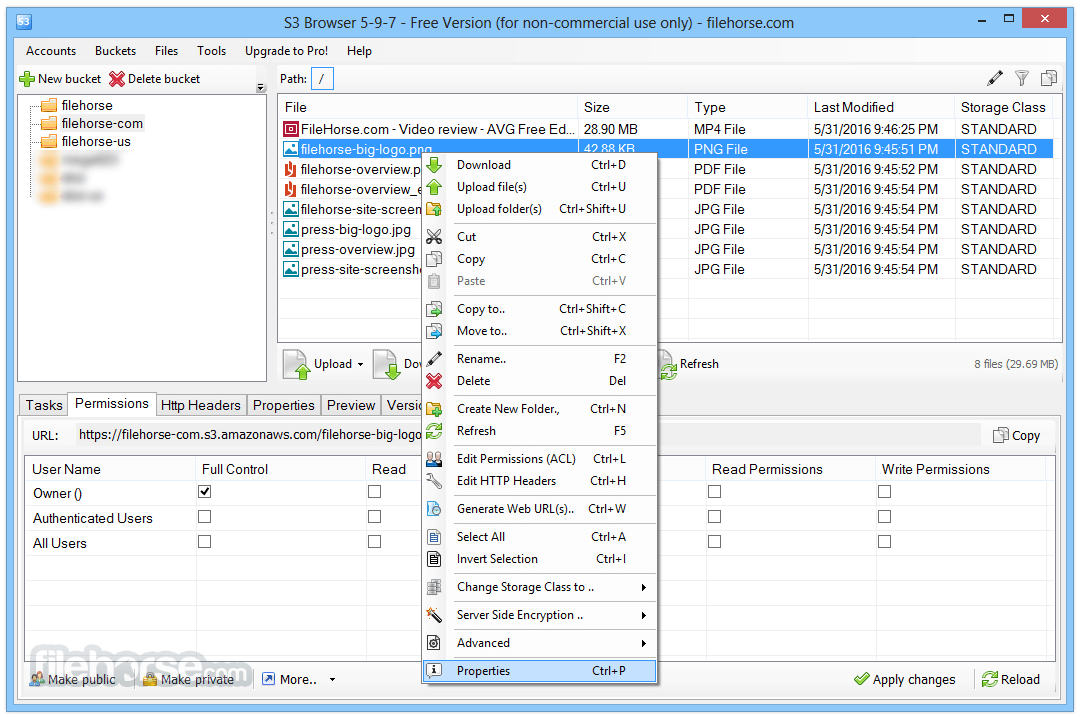
Task: Click Make public button
Action: 73,680
